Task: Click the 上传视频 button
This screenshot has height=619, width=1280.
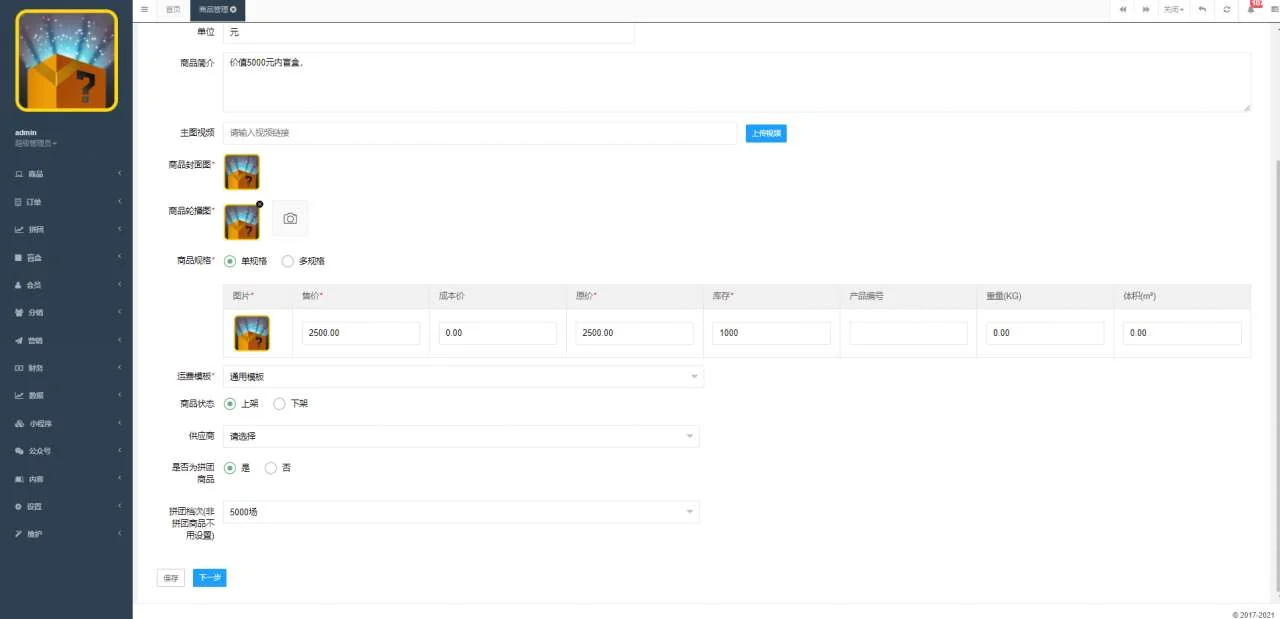Action: [766, 133]
